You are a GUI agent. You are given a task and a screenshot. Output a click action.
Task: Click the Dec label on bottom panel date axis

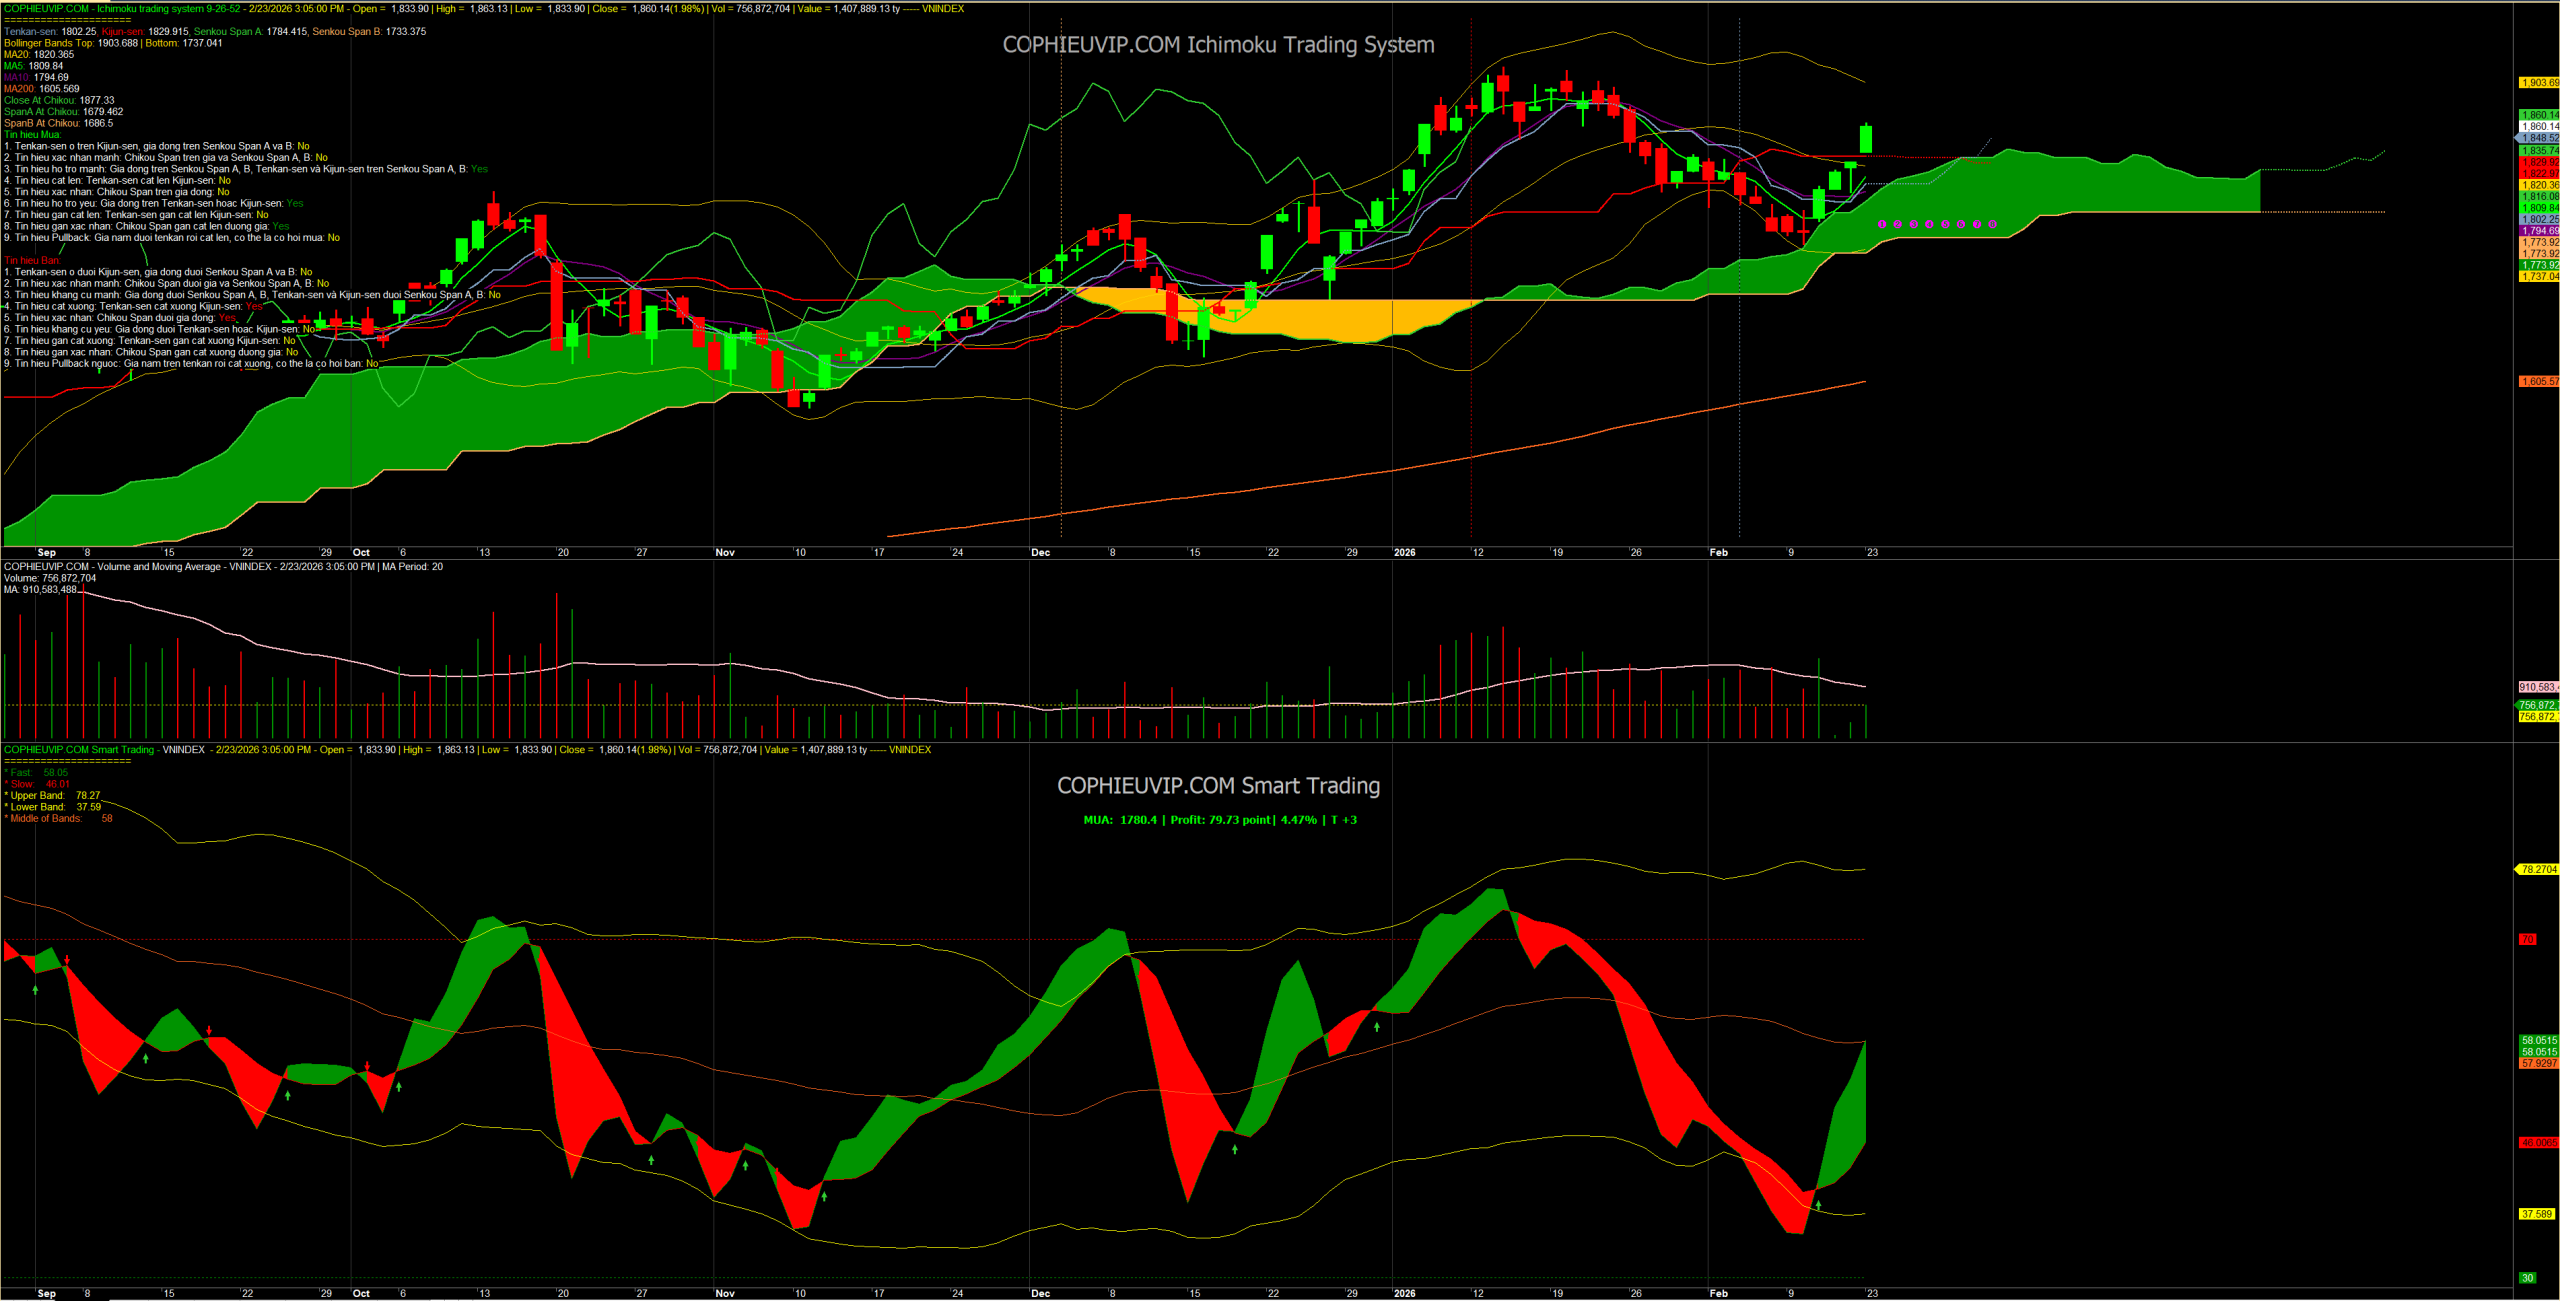point(1040,1293)
